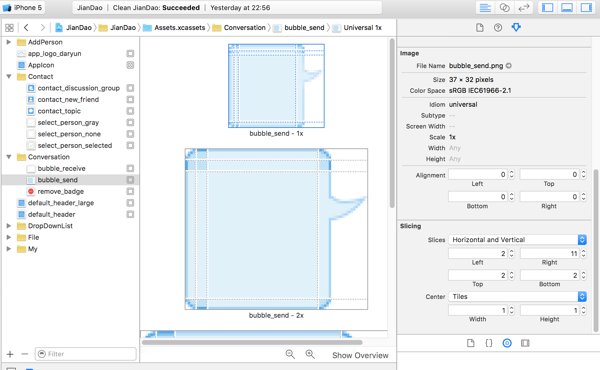The height and width of the screenshot is (370, 600).
Task: Open the file template library
Action: [470, 343]
